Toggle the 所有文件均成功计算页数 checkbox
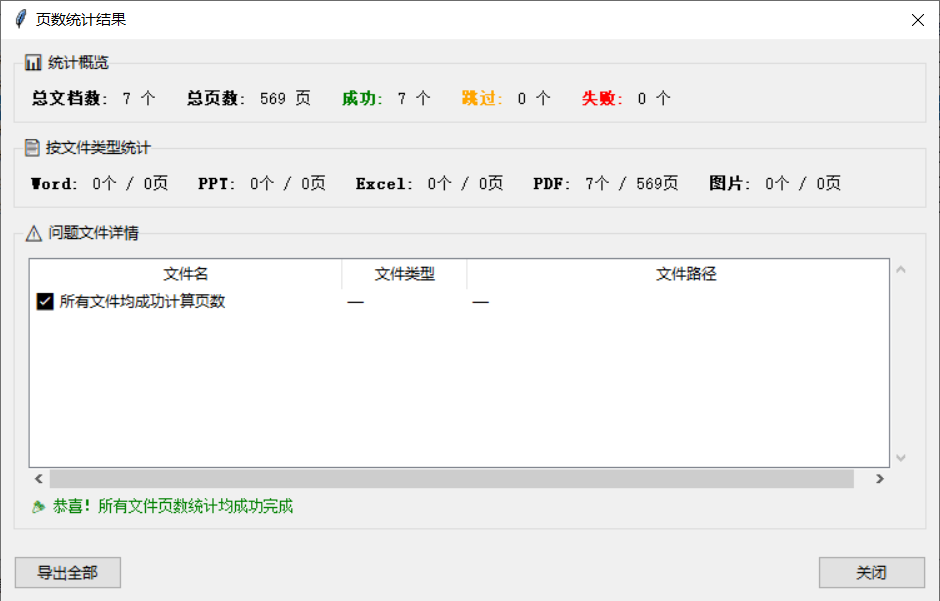 click(45, 301)
